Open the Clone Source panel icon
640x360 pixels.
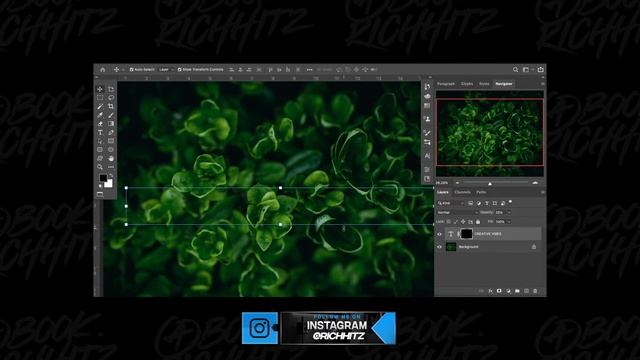(x=427, y=119)
